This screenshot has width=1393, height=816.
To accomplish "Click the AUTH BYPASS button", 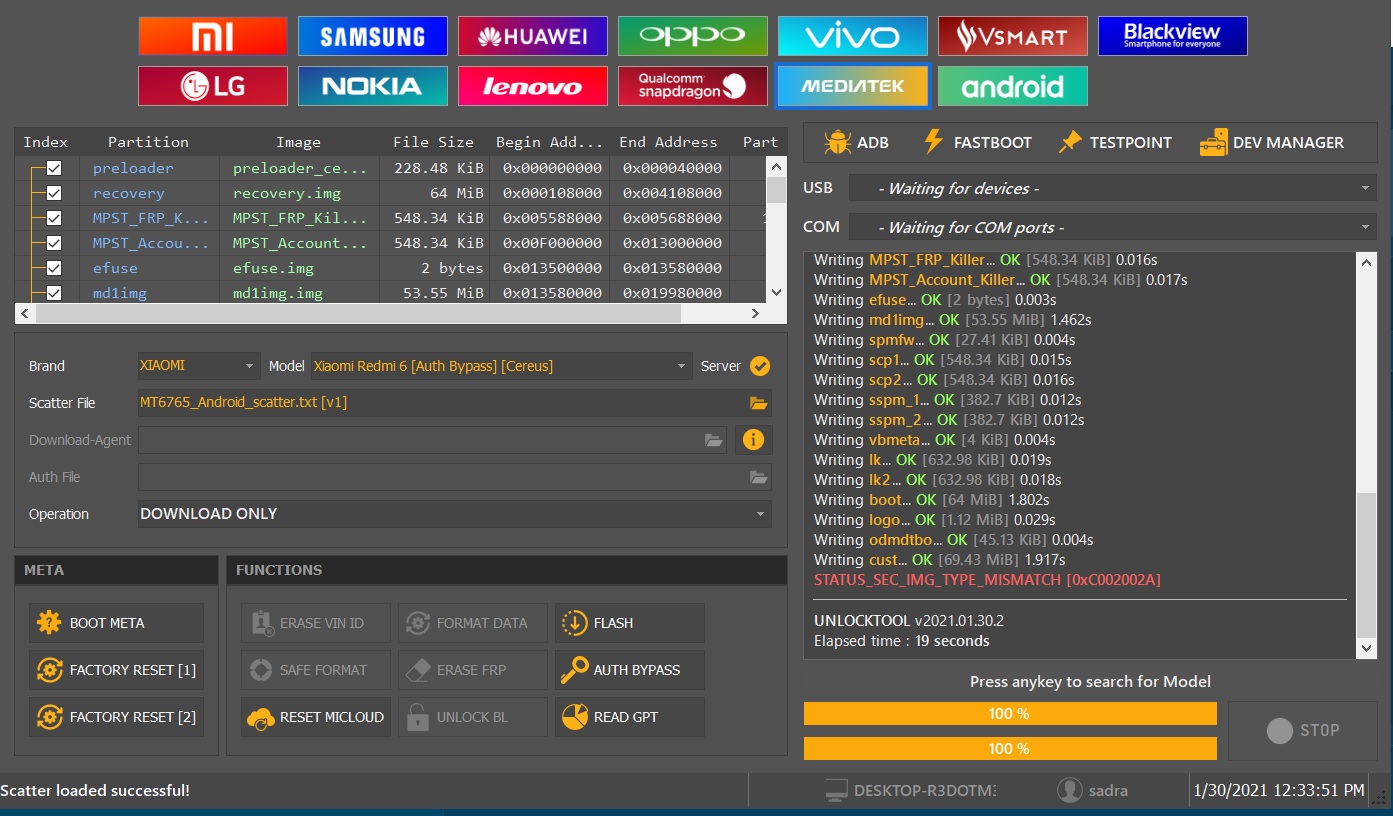I will (630, 670).
